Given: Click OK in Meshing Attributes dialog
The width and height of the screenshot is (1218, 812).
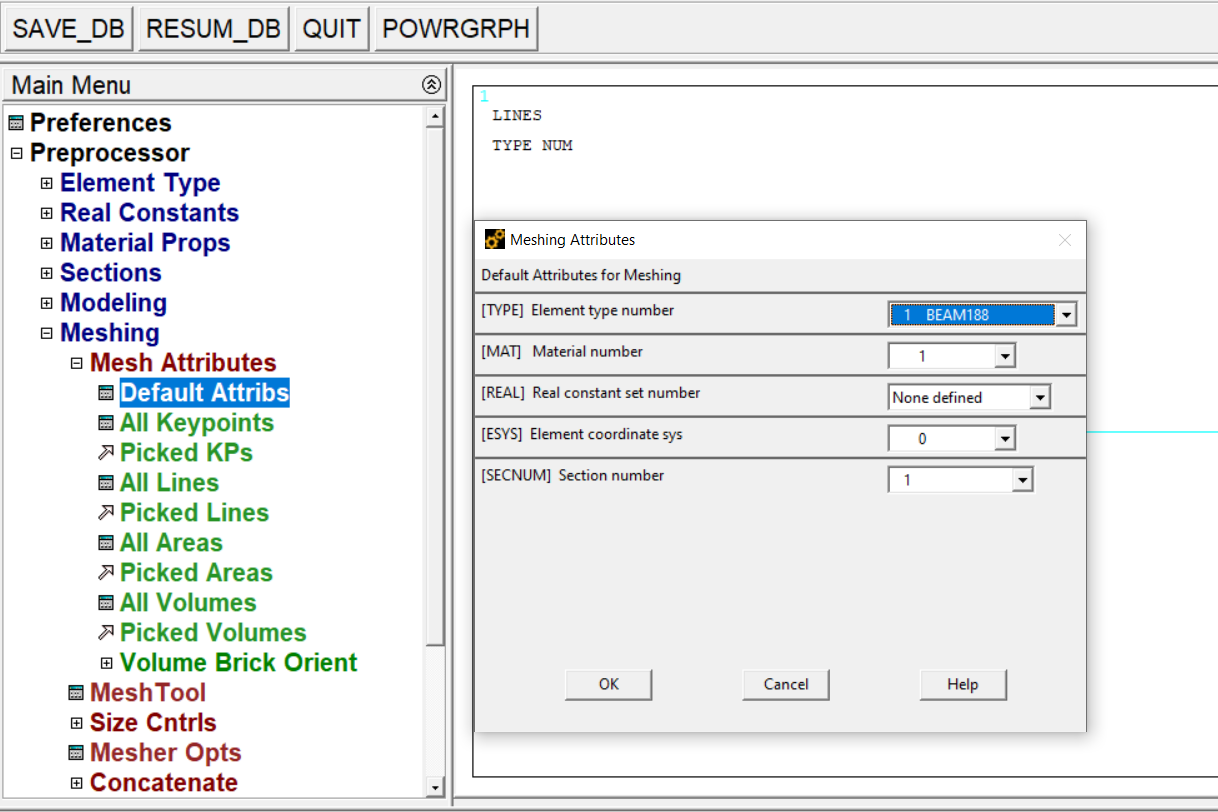Looking at the screenshot, I should 609,684.
